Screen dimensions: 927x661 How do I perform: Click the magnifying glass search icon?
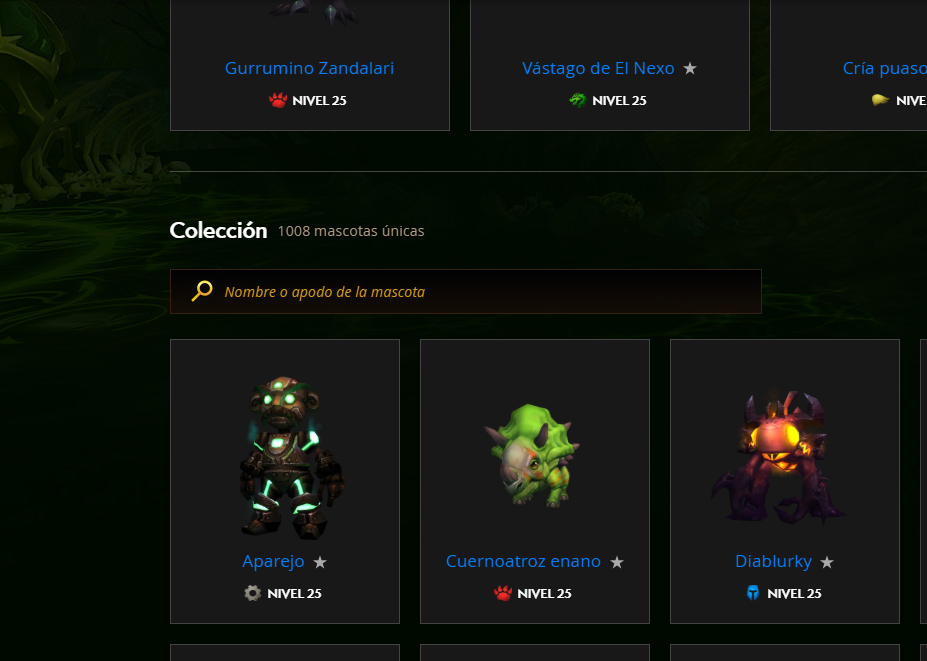[202, 291]
